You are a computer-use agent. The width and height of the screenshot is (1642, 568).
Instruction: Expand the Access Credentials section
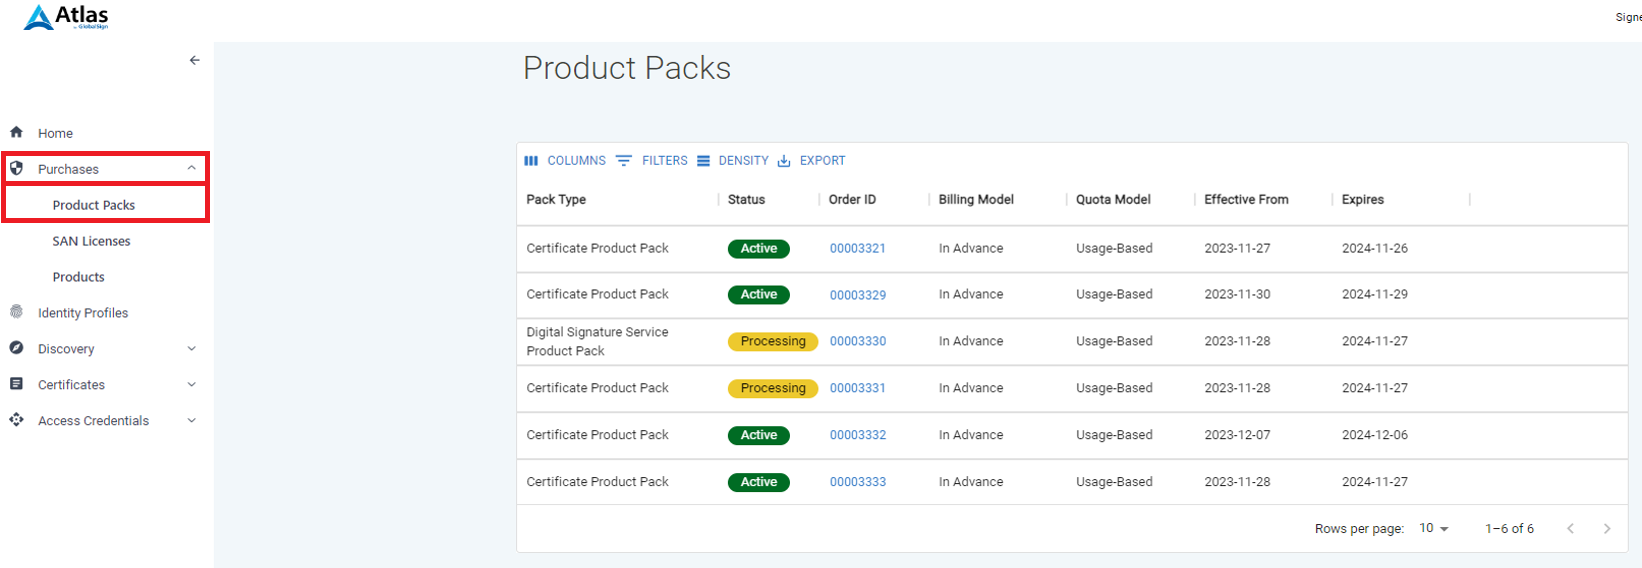coord(191,421)
